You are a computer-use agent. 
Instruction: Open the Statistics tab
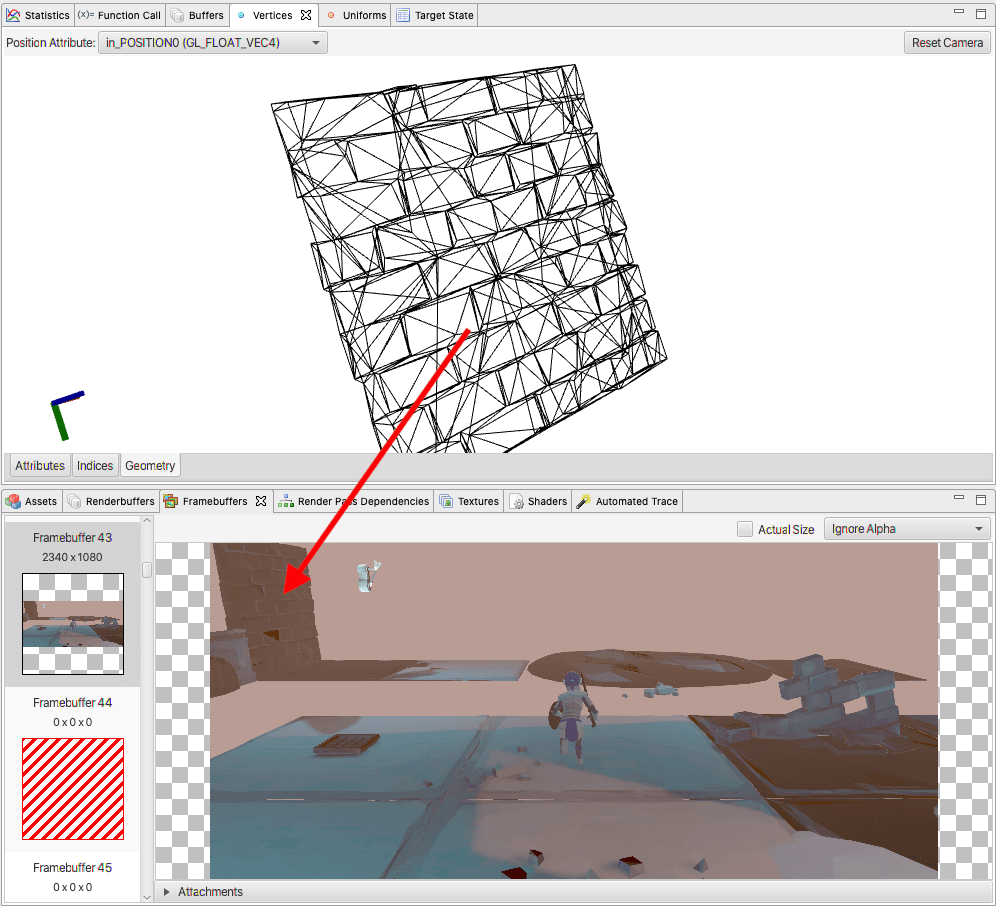click(38, 15)
